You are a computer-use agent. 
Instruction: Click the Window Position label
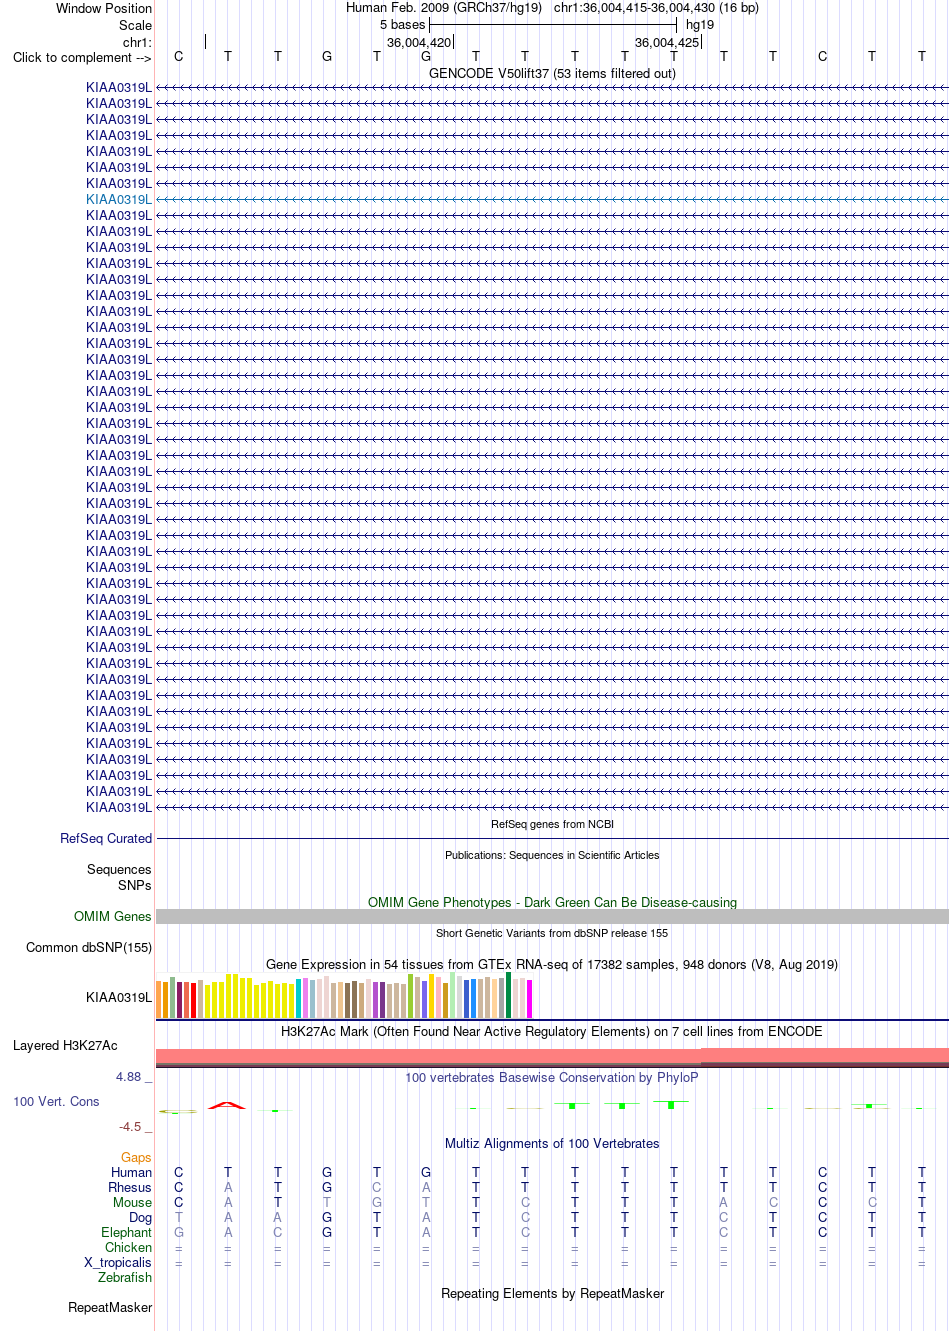[104, 8]
